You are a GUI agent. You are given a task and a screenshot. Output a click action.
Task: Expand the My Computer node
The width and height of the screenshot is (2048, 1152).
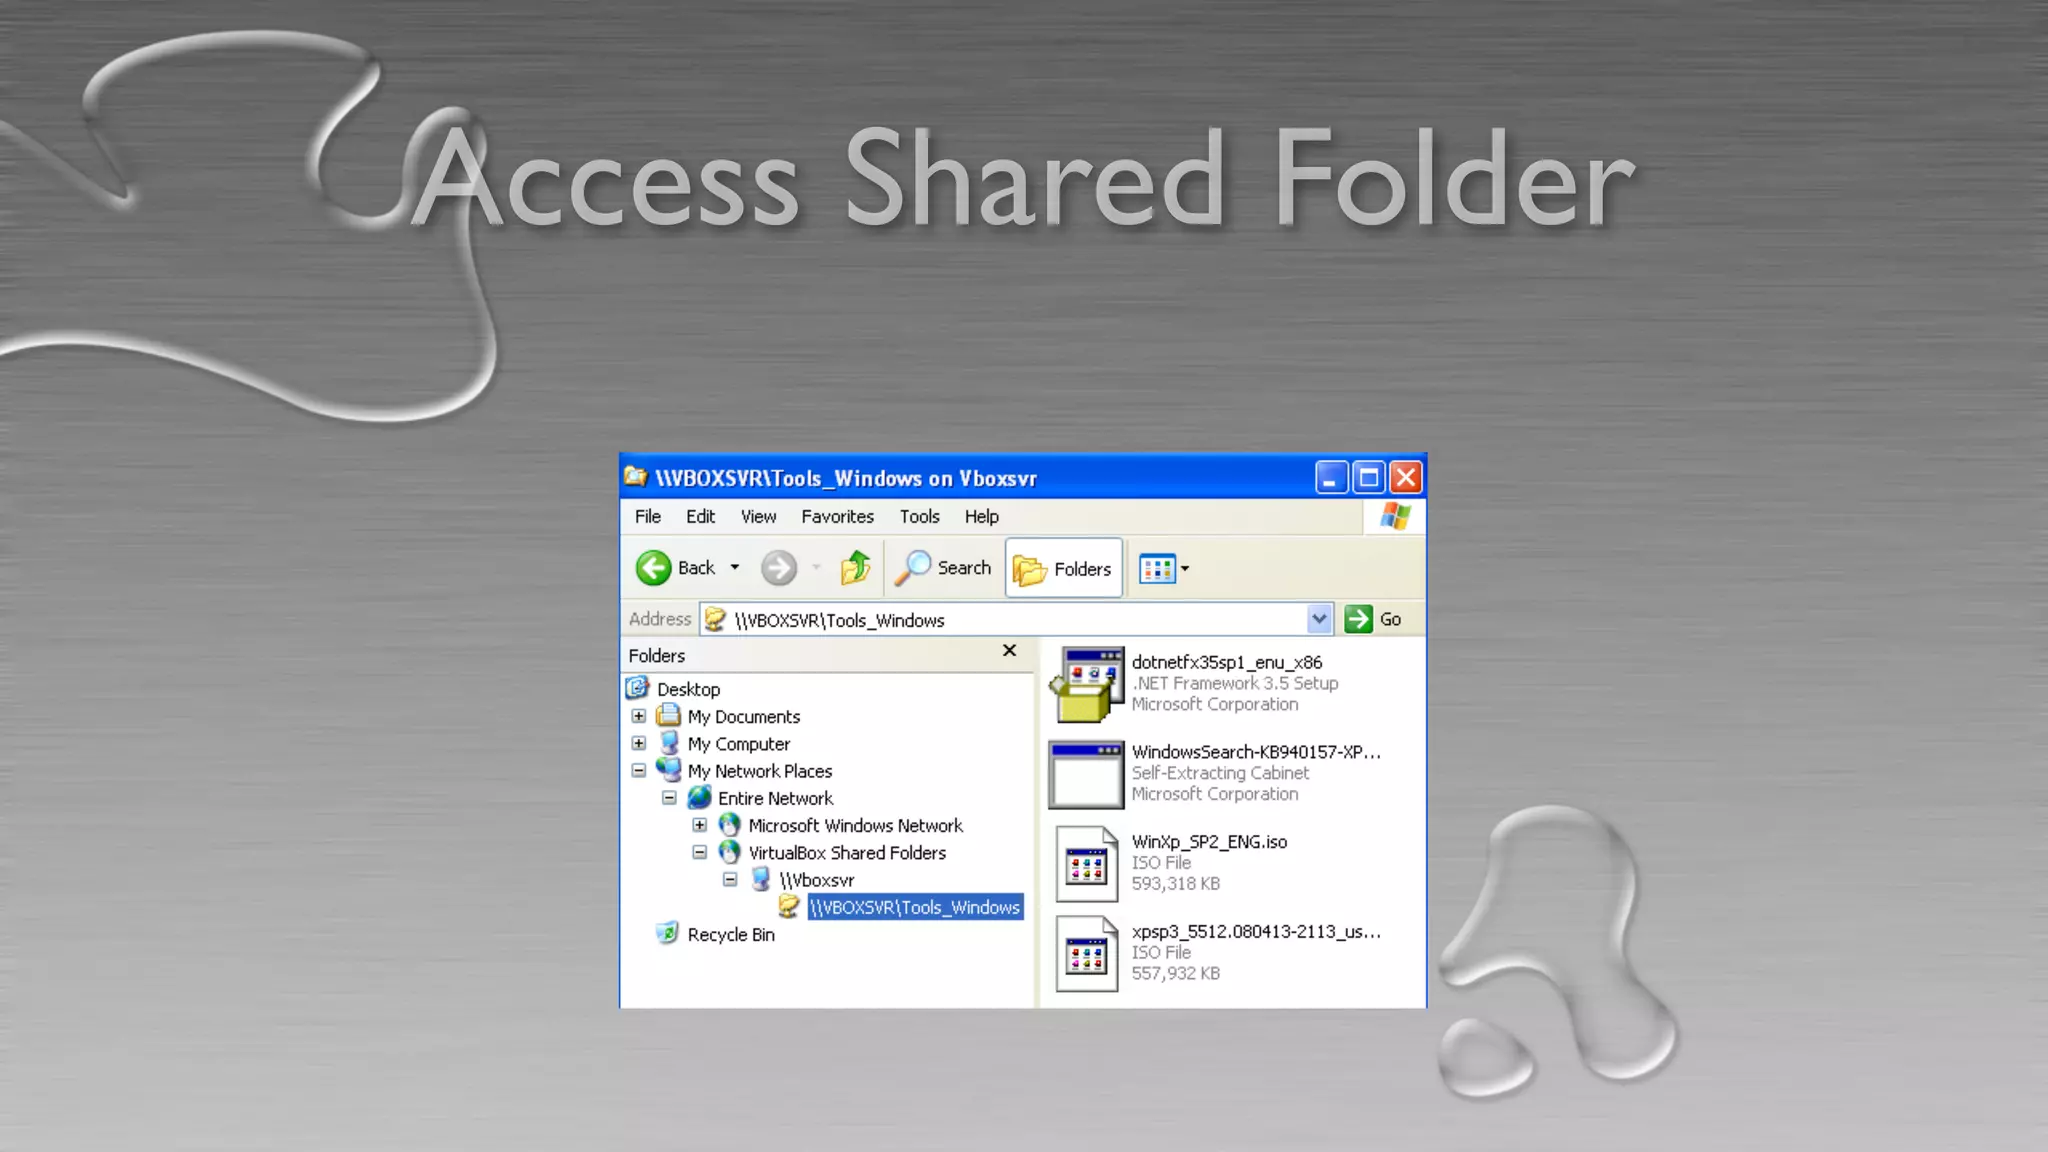(x=639, y=744)
